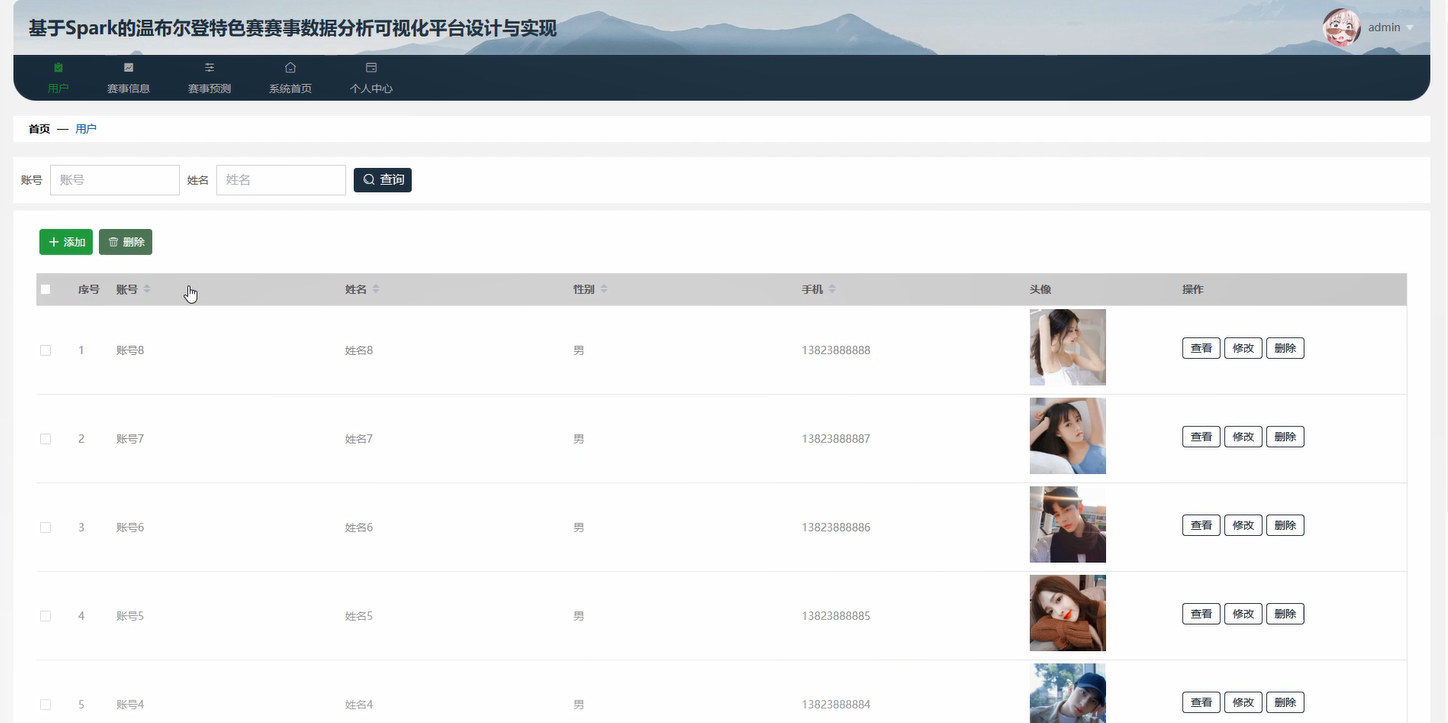The width and height of the screenshot is (1448, 723).
Task: Click the name cell 姓名8
Action: (359, 350)
